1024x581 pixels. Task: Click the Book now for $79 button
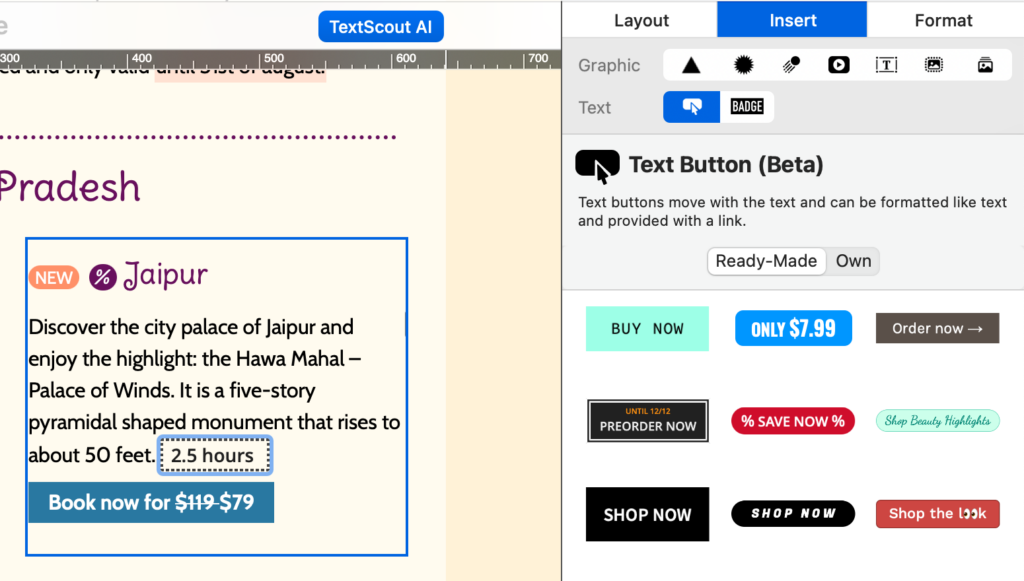click(x=151, y=503)
